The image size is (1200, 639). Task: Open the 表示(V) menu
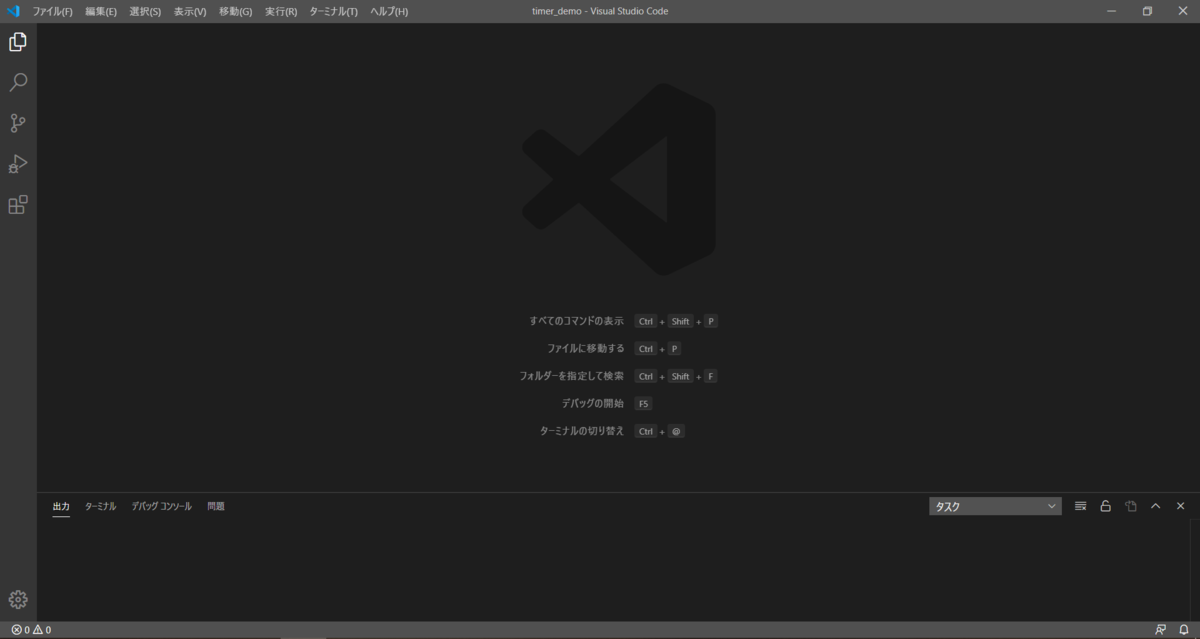tap(190, 11)
